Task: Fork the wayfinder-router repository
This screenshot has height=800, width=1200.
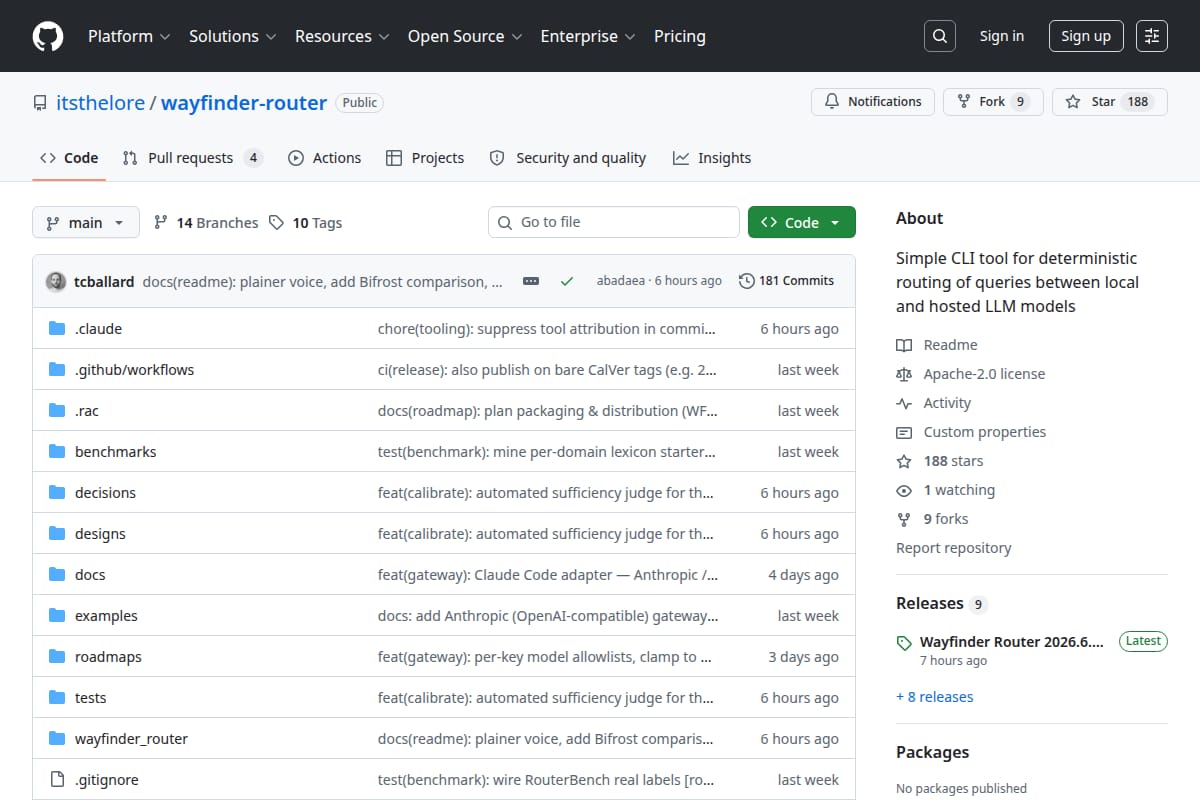Action: pyautogui.click(x=993, y=102)
